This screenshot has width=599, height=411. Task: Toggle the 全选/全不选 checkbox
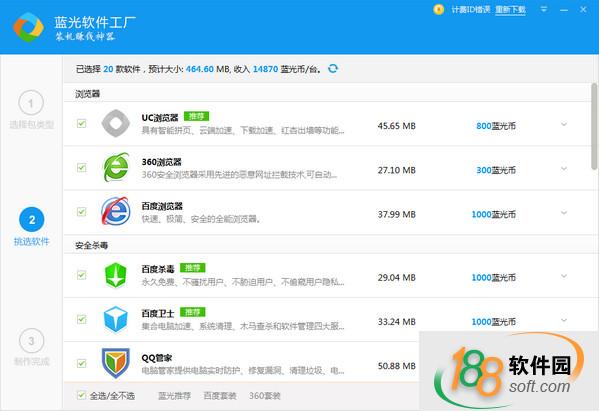click(x=81, y=395)
